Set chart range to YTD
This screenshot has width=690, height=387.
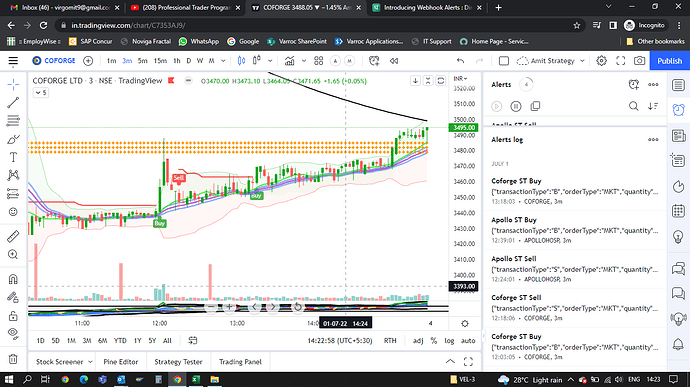click(x=120, y=340)
